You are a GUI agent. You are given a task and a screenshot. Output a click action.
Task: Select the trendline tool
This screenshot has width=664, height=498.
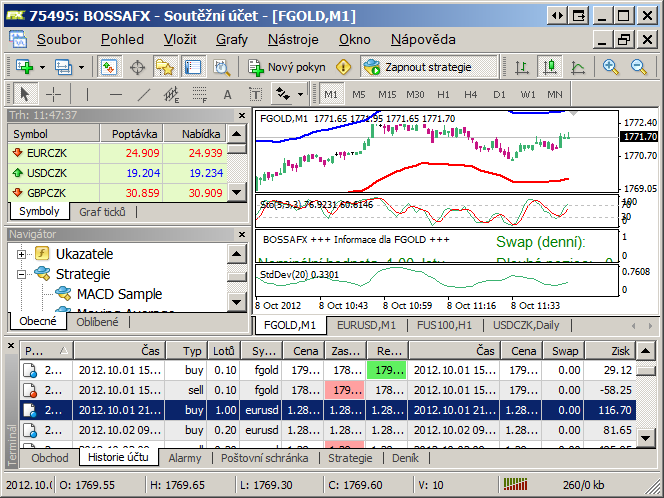144,94
